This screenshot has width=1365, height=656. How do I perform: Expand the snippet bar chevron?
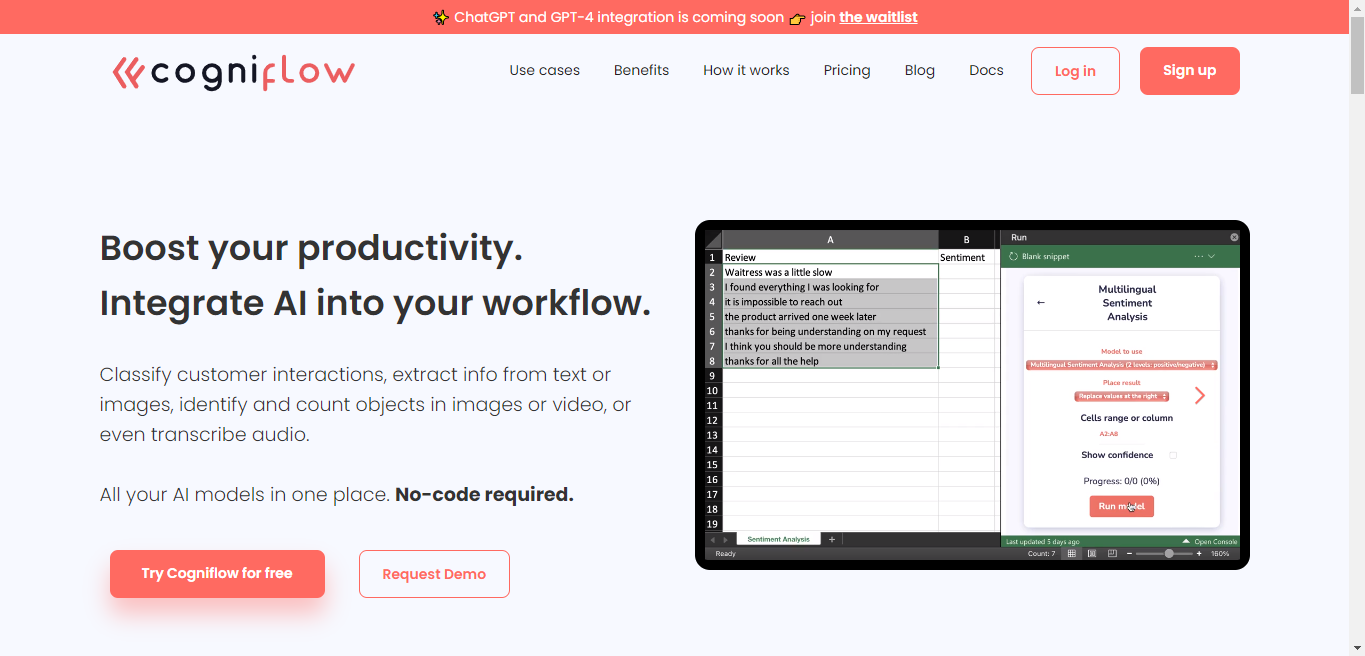tap(1212, 257)
